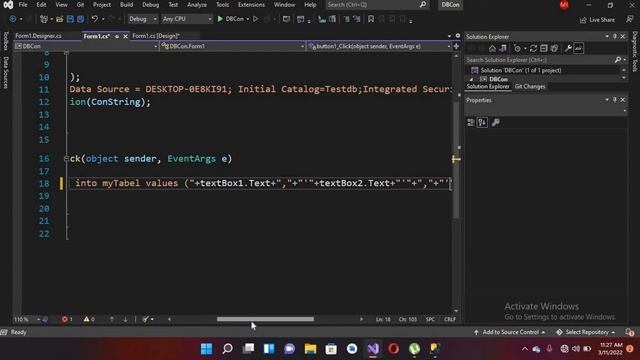Click Sync with Active Document icon
Viewport: 640px width, 360px height.
[x=533, y=49]
